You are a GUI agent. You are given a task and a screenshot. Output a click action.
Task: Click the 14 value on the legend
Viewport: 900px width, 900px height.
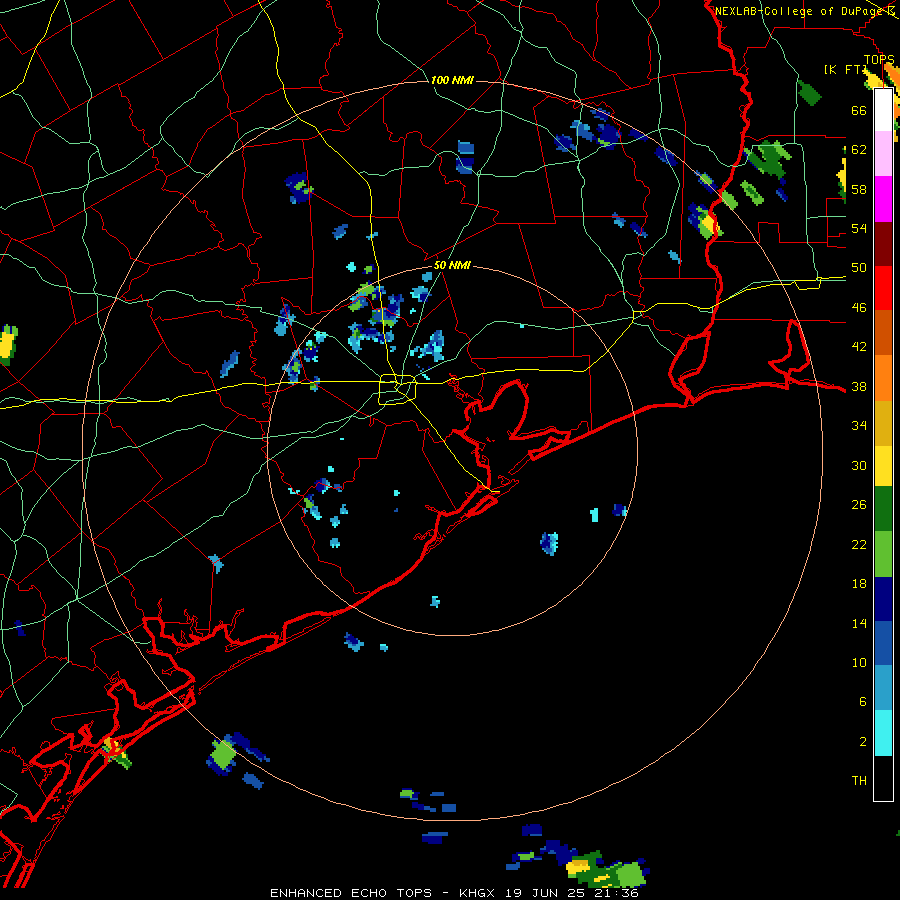859,623
